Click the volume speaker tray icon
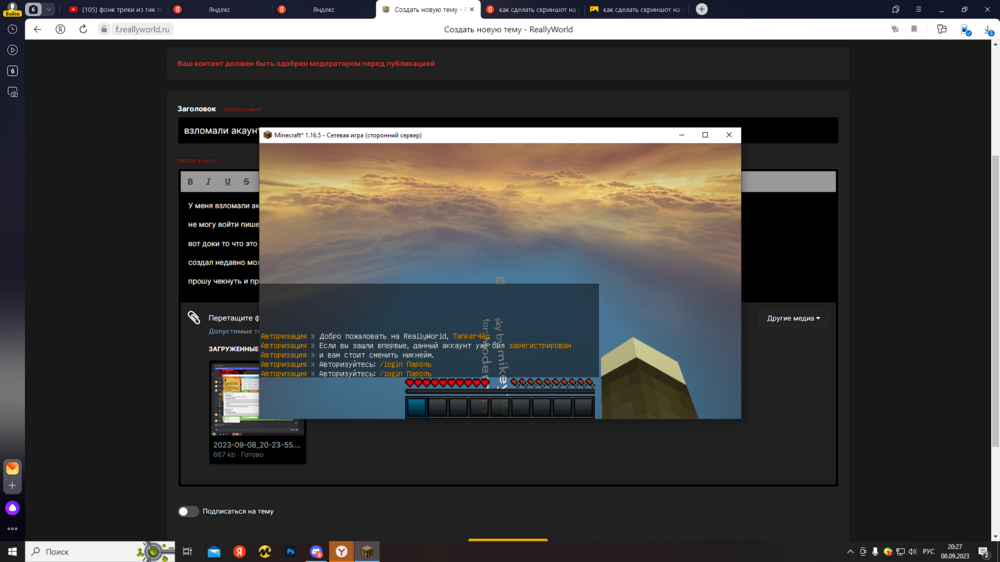The height and width of the screenshot is (562, 1000). pyautogui.click(x=912, y=552)
